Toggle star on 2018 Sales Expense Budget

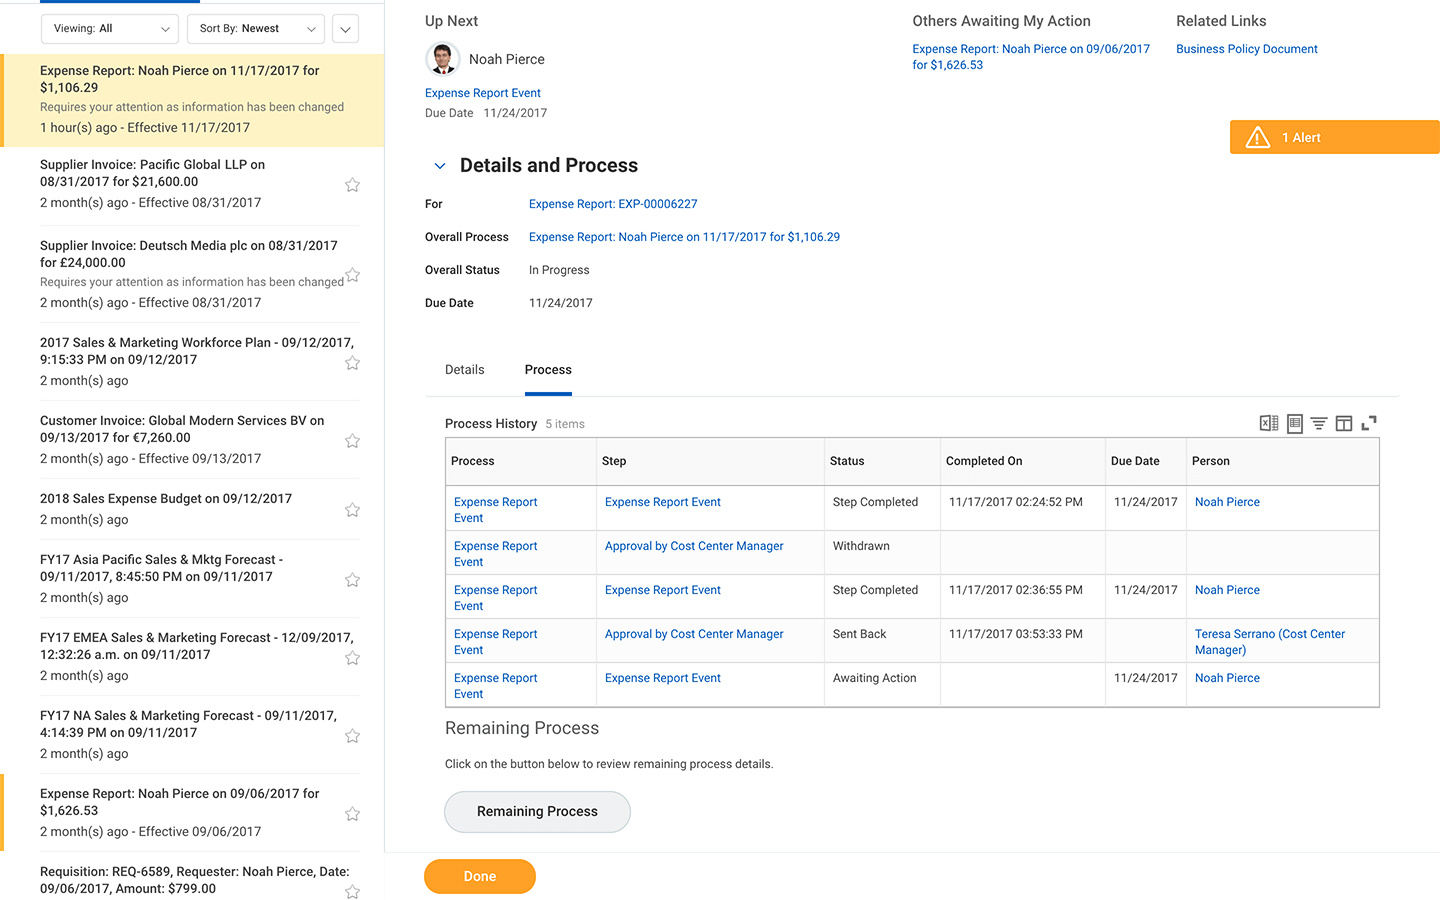(352, 510)
